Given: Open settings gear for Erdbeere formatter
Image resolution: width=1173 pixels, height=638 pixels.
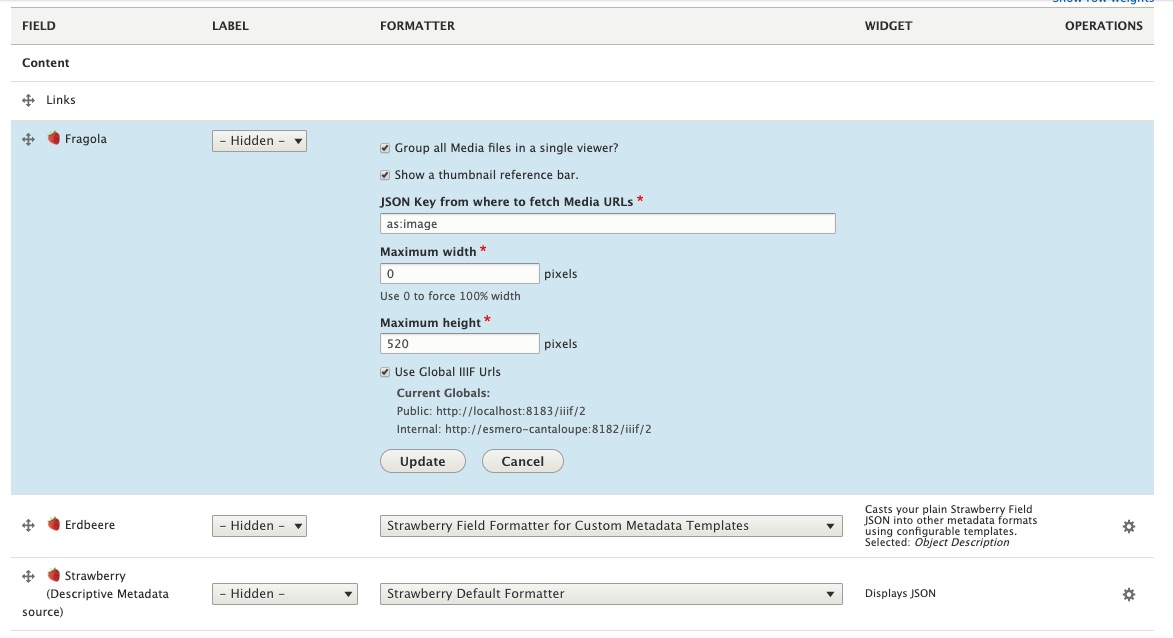Looking at the screenshot, I should [1128, 526].
